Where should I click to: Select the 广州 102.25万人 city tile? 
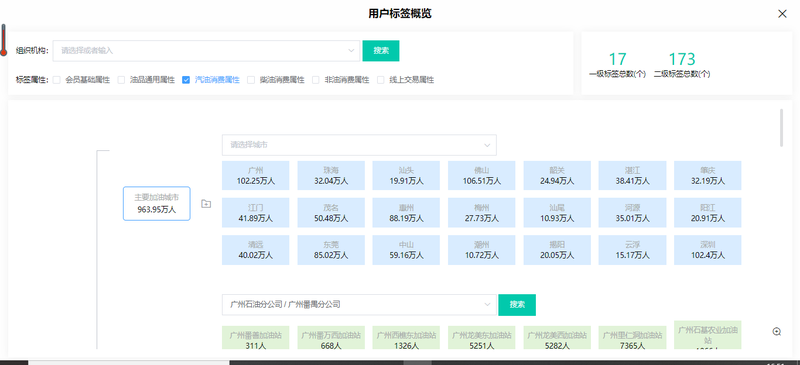click(x=256, y=176)
